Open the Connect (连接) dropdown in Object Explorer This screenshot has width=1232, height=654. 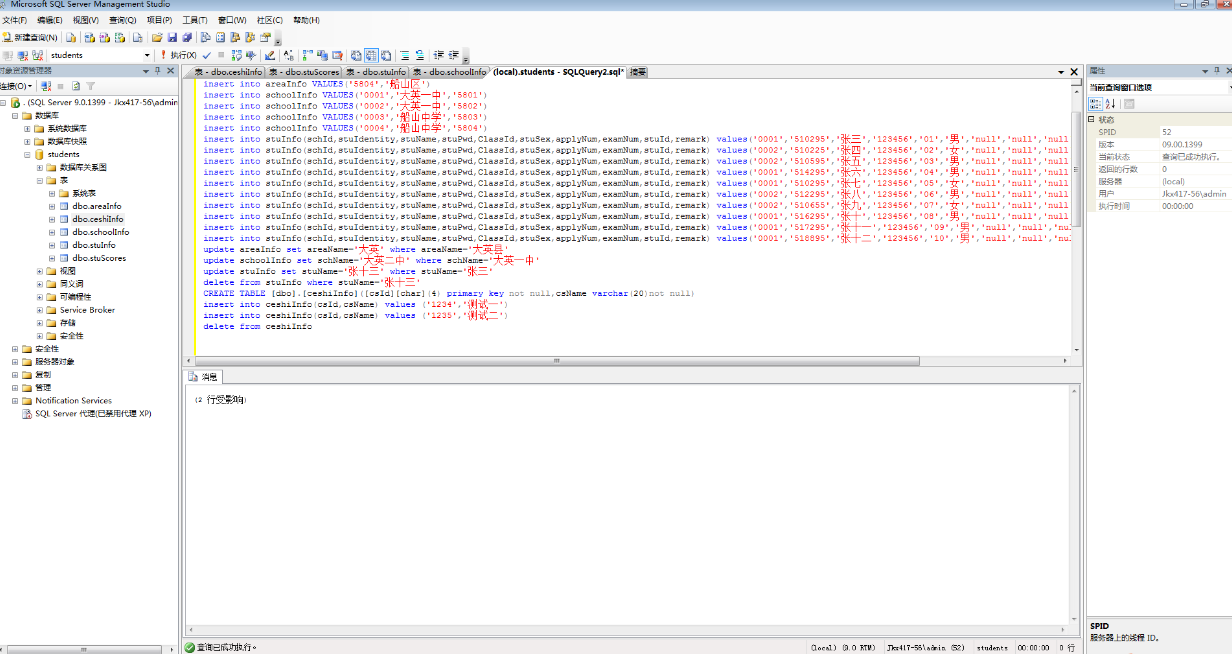[18, 86]
